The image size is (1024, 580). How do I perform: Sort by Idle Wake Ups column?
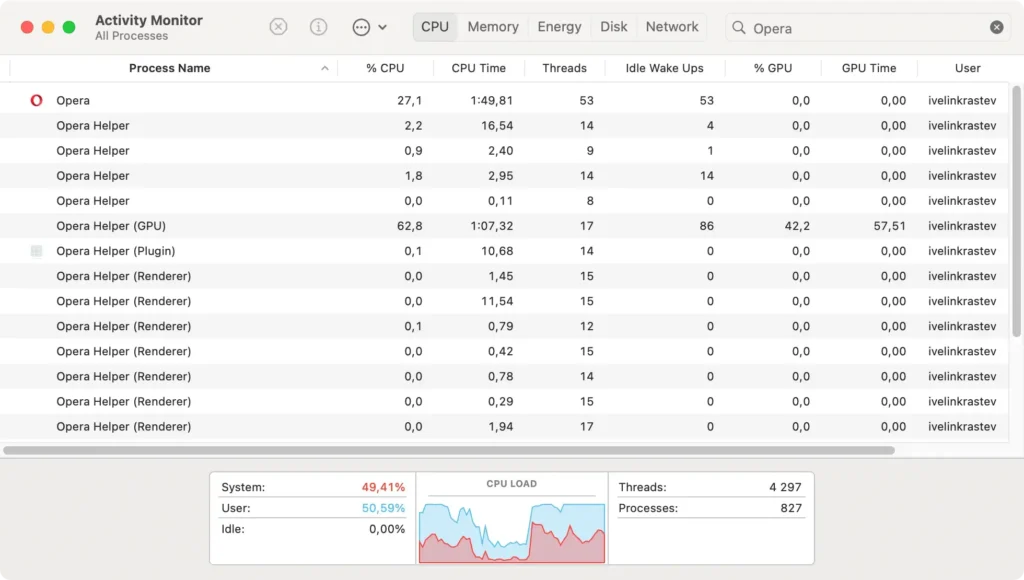click(x=665, y=68)
